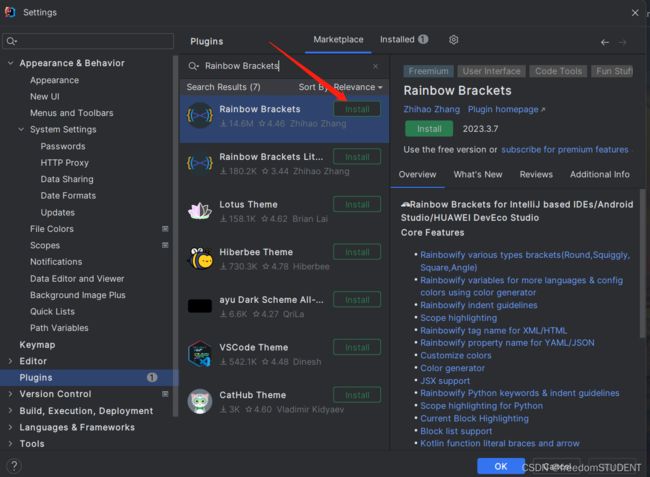Expand Build, Execution, Deployment section

[x=10, y=411]
